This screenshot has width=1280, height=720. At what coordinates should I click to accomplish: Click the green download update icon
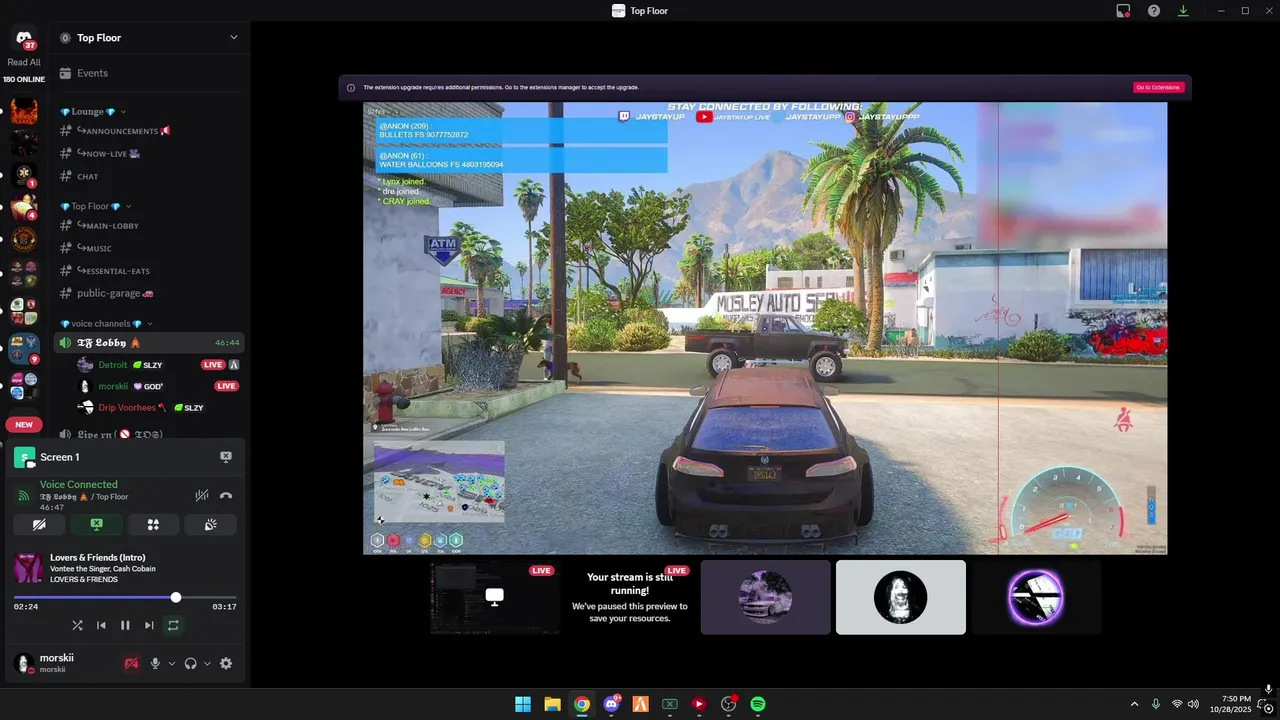[x=1183, y=11]
